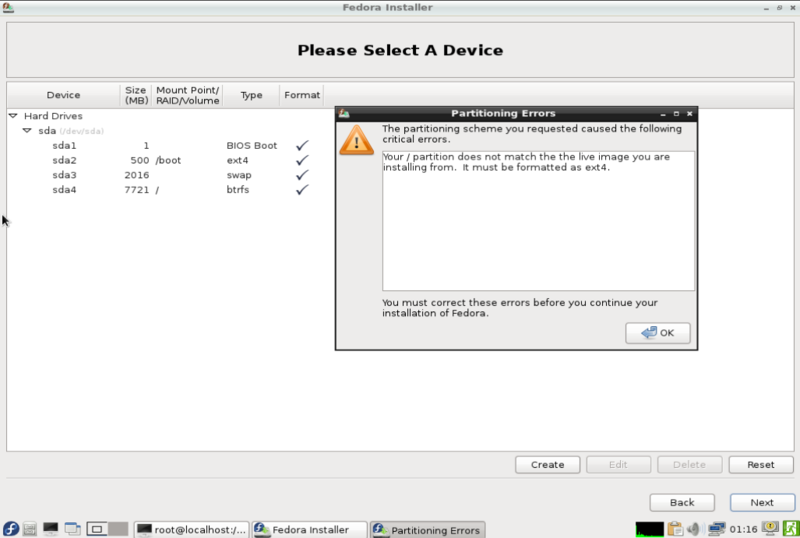Switch to Fedora Installer taskbar item
Screen dimensions: 800x538
pos(309,530)
